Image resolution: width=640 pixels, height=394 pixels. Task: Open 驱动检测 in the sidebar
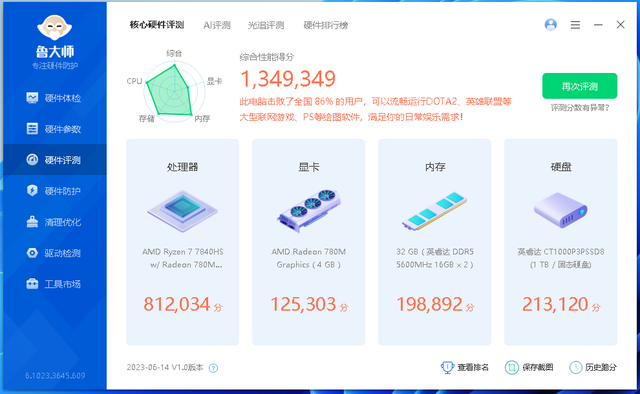[55, 253]
